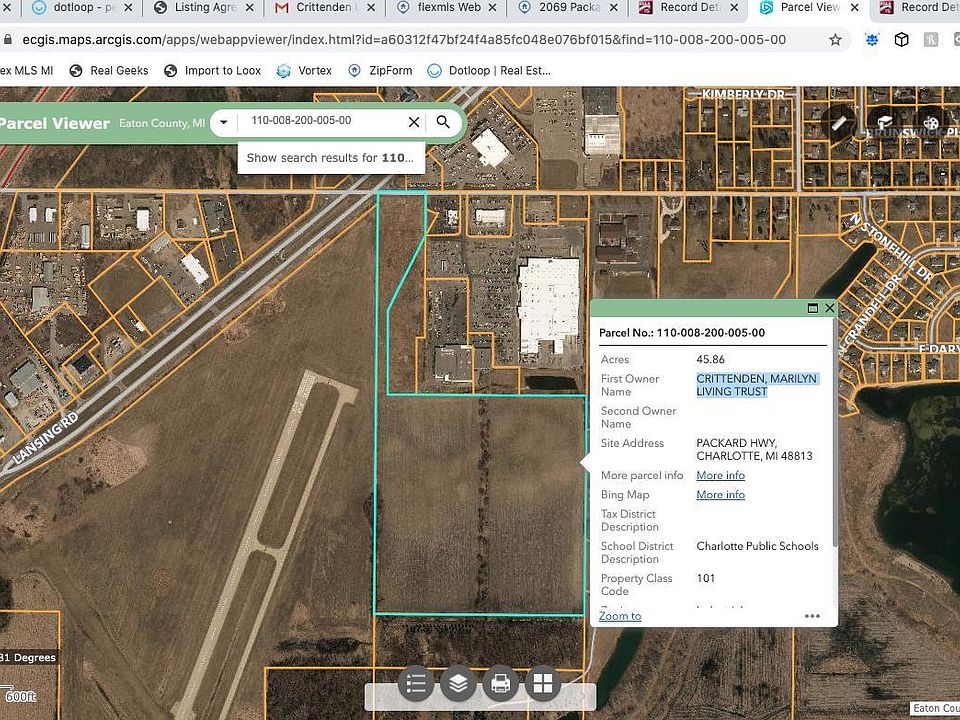Click the selected parcel in teal outline
The image size is (960, 720).
point(479,504)
